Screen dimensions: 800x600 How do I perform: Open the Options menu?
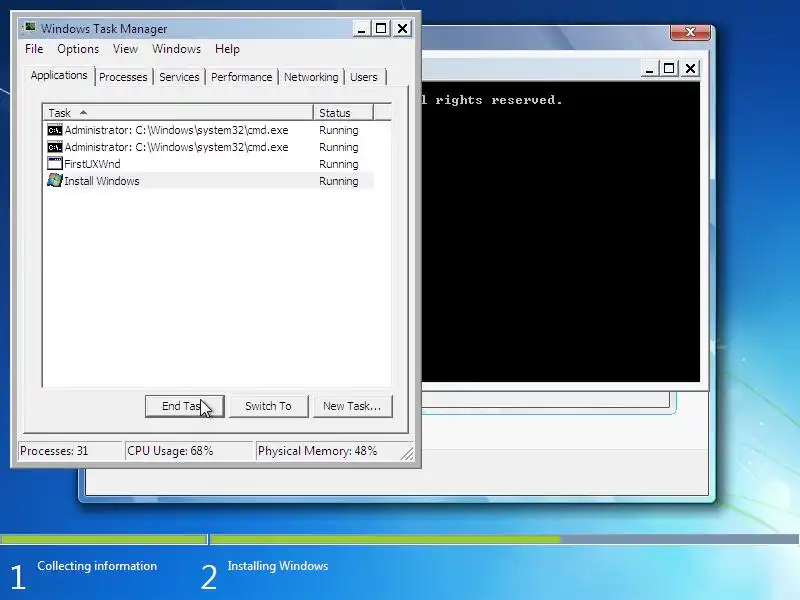(x=78, y=49)
